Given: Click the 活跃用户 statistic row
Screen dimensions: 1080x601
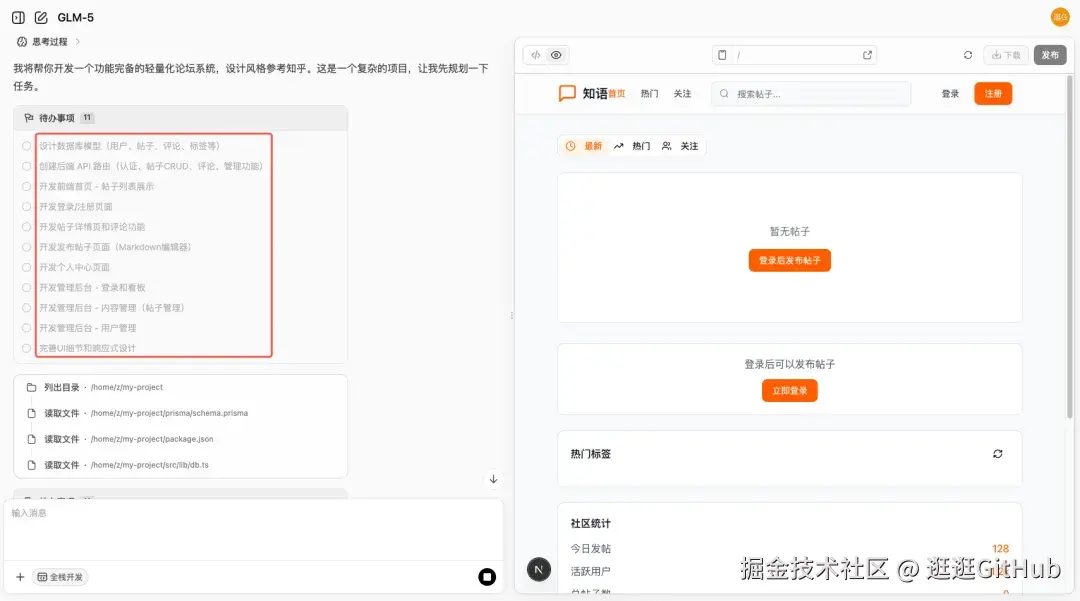Looking at the screenshot, I should (x=789, y=571).
